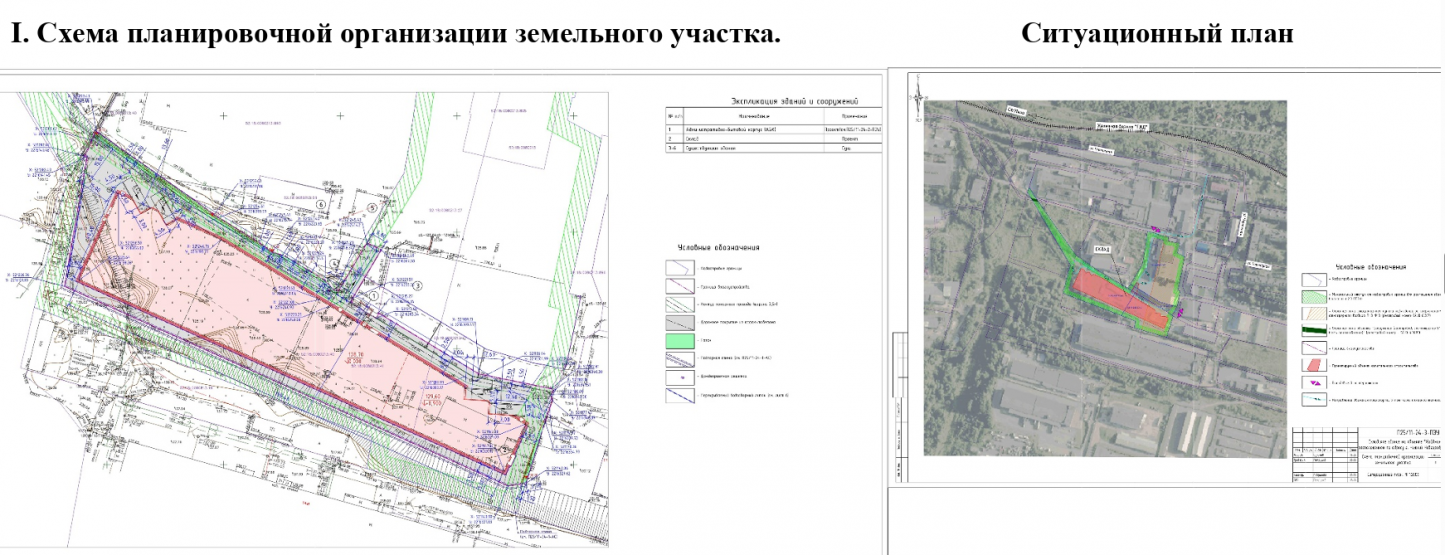Select row 1 of the buildings explication table
The width and height of the screenshot is (1445, 555).
click(775, 131)
